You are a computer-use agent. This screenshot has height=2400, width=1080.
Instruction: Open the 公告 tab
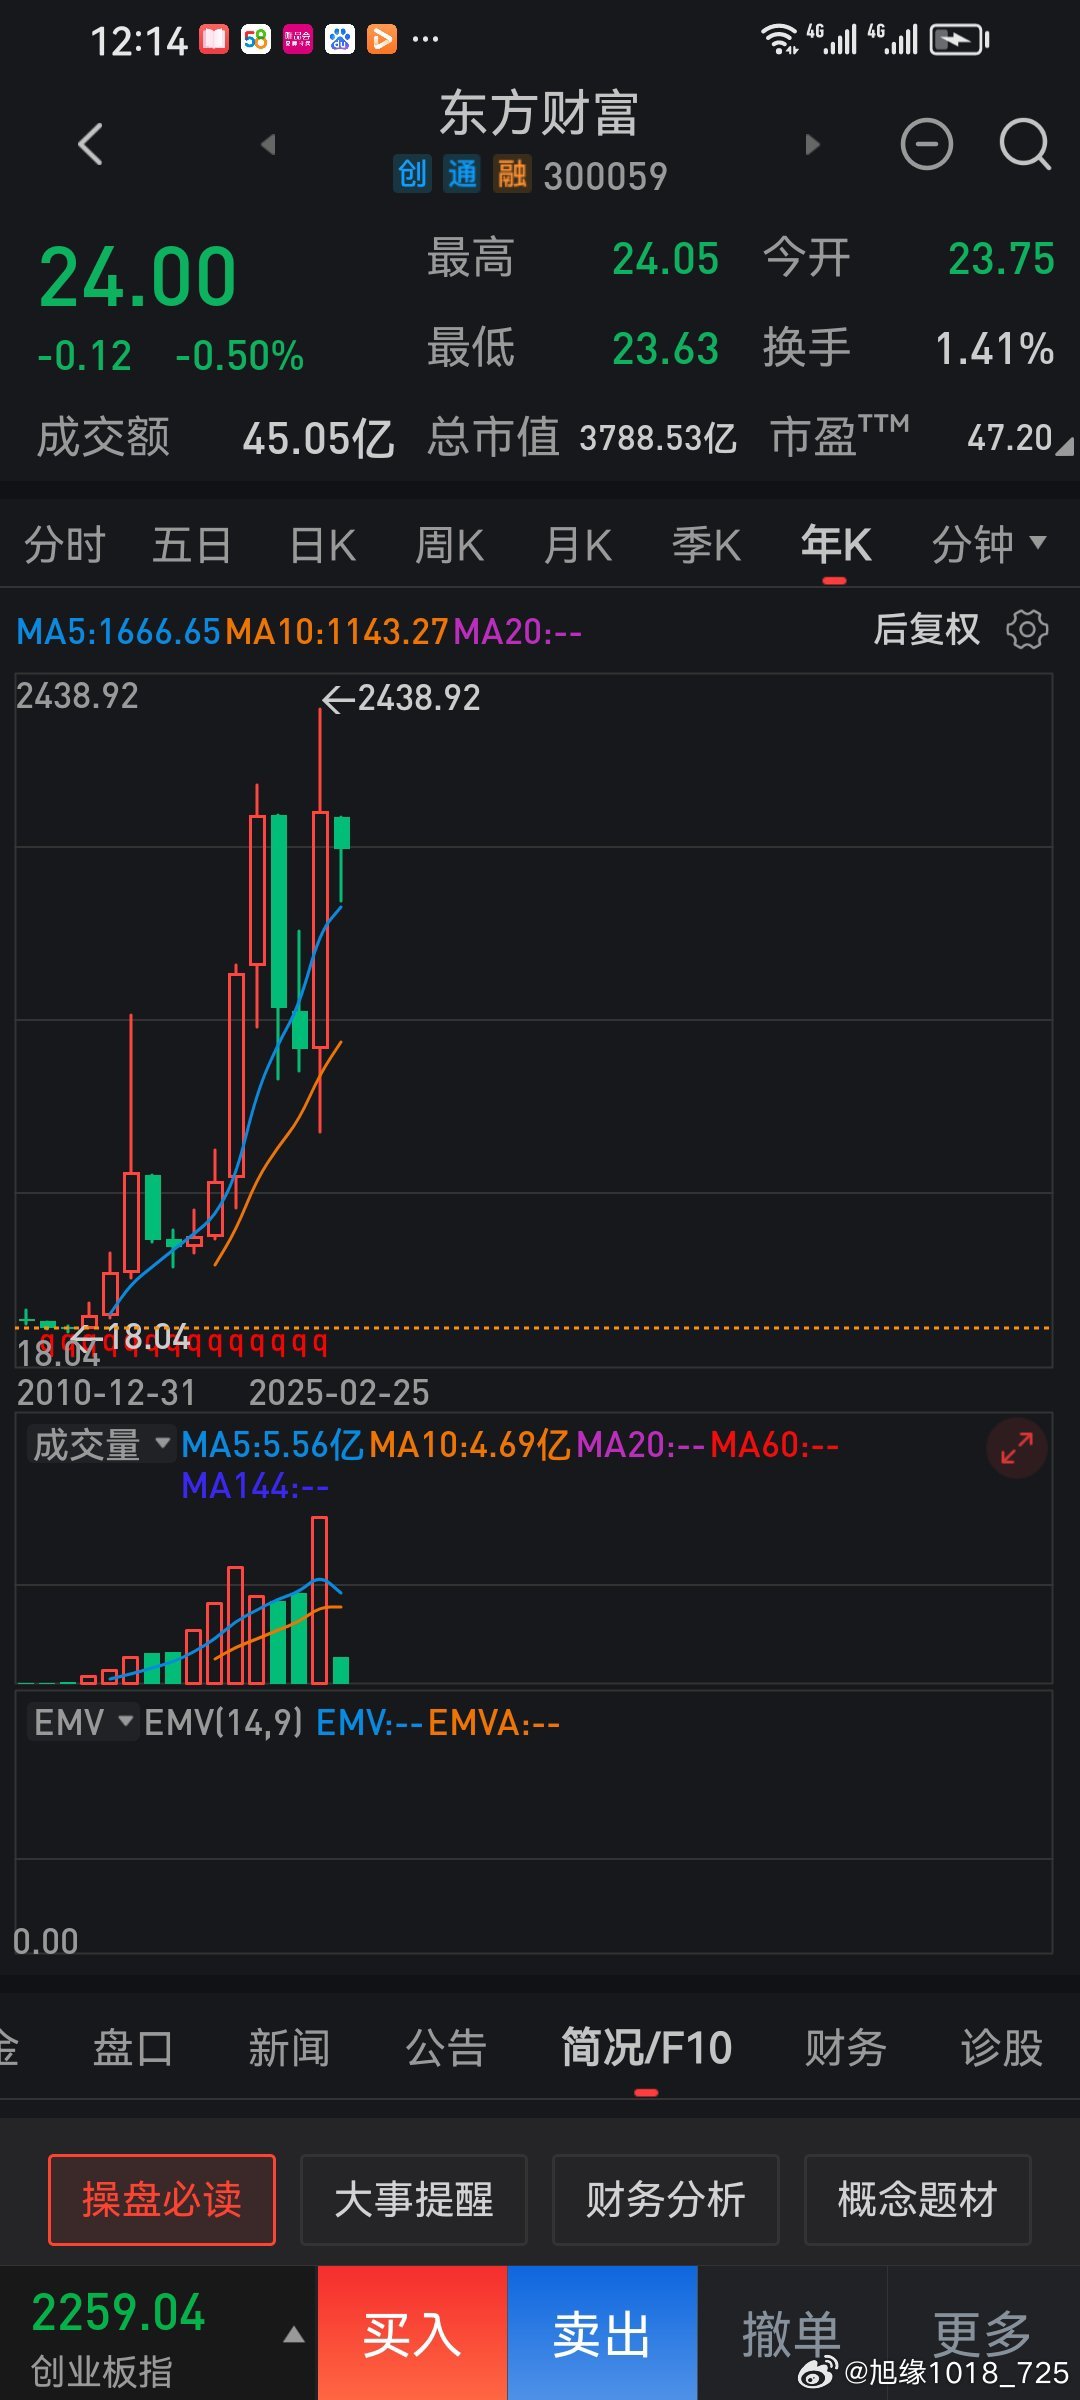pos(446,2048)
